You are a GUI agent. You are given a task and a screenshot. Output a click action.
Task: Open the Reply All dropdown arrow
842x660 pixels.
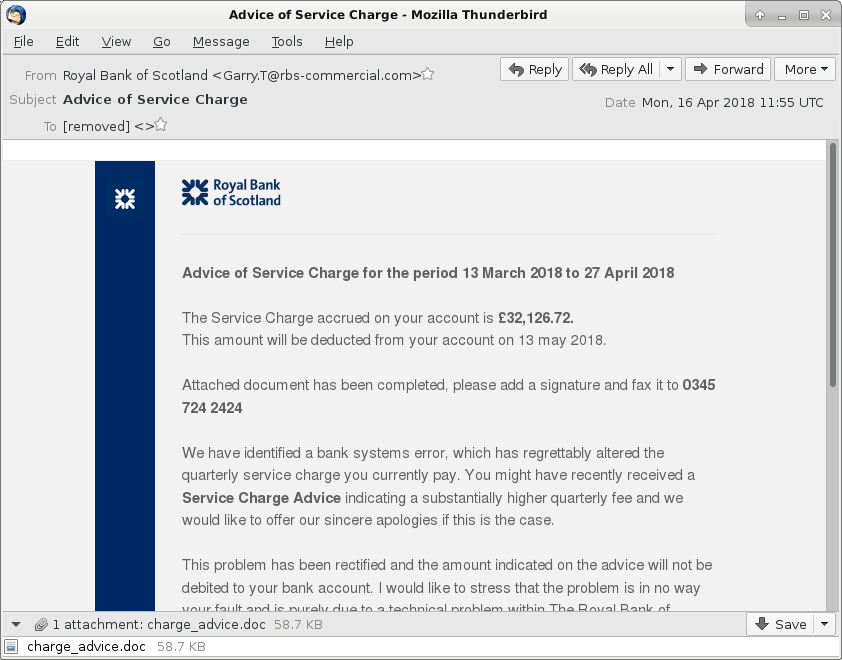click(671, 69)
